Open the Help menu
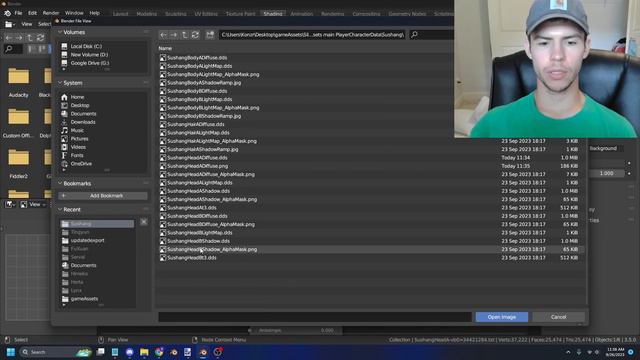640x360 pixels. pyautogui.click(x=94, y=13)
